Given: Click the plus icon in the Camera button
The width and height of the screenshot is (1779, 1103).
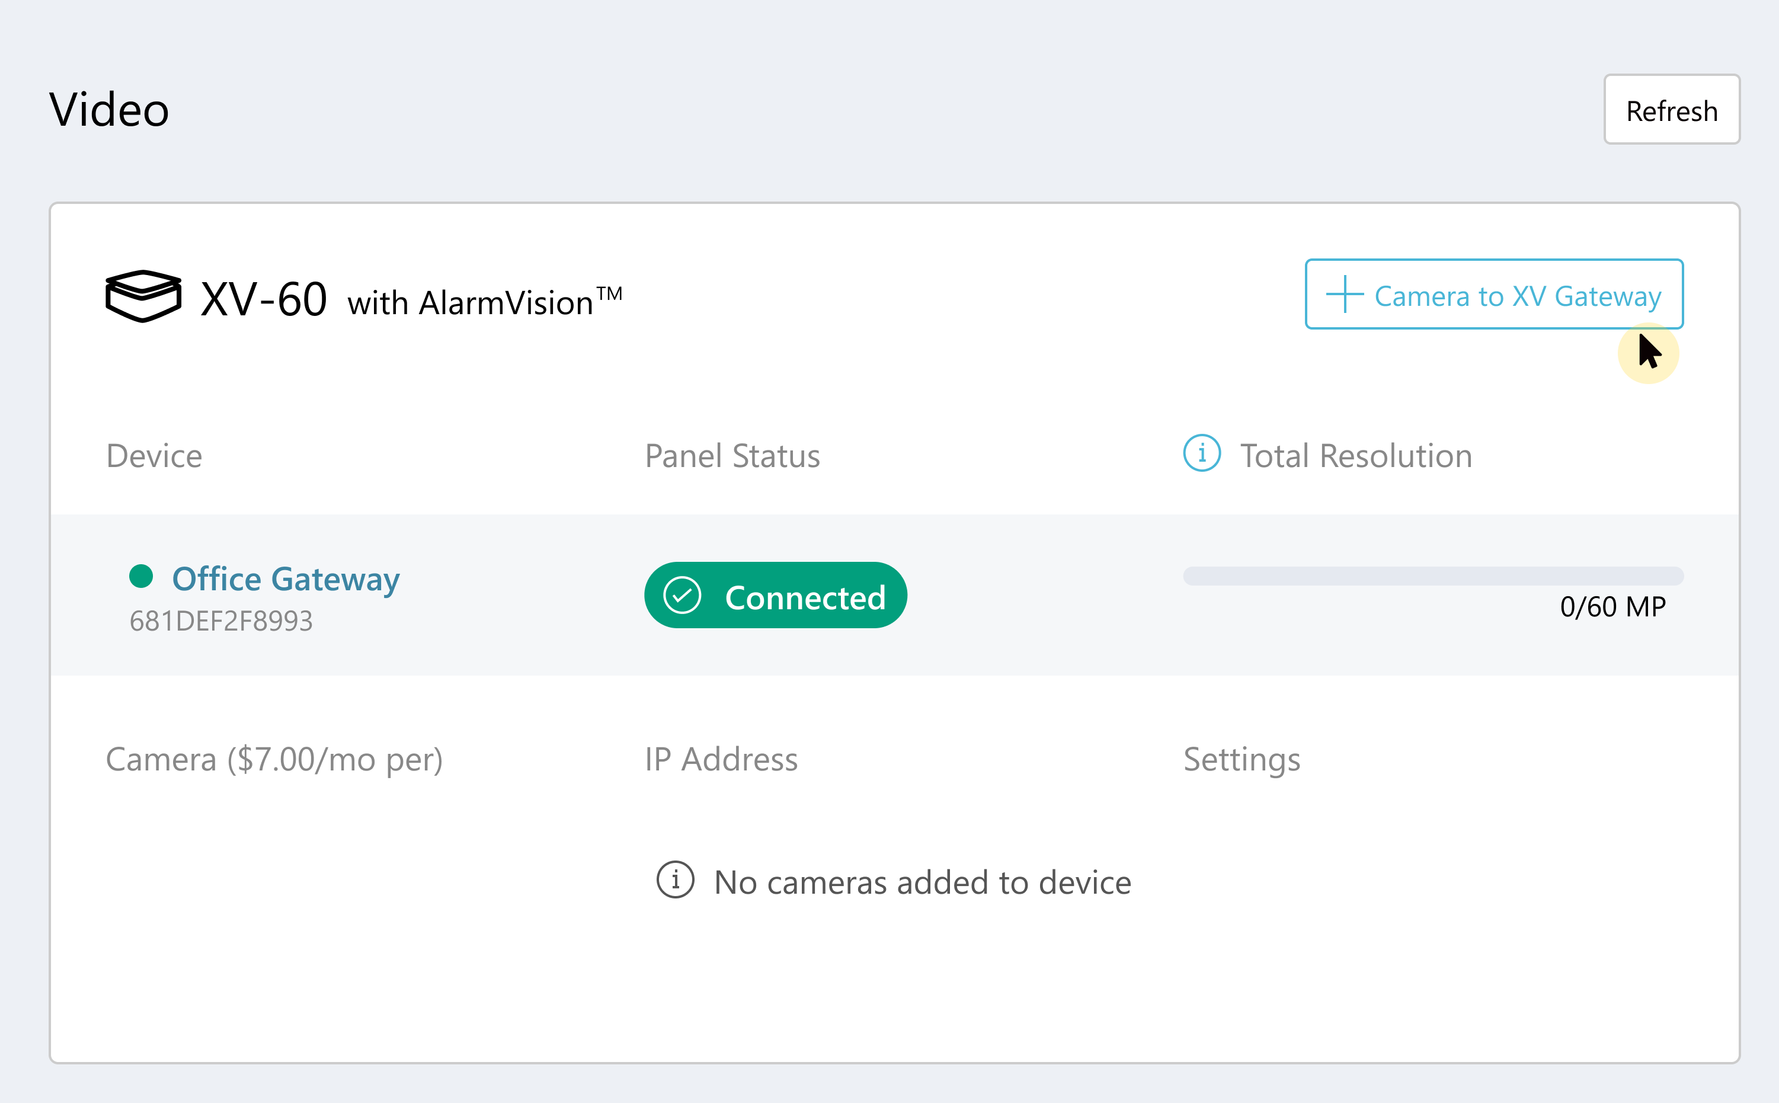Looking at the screenshot, I should [x=1344, y=295].
